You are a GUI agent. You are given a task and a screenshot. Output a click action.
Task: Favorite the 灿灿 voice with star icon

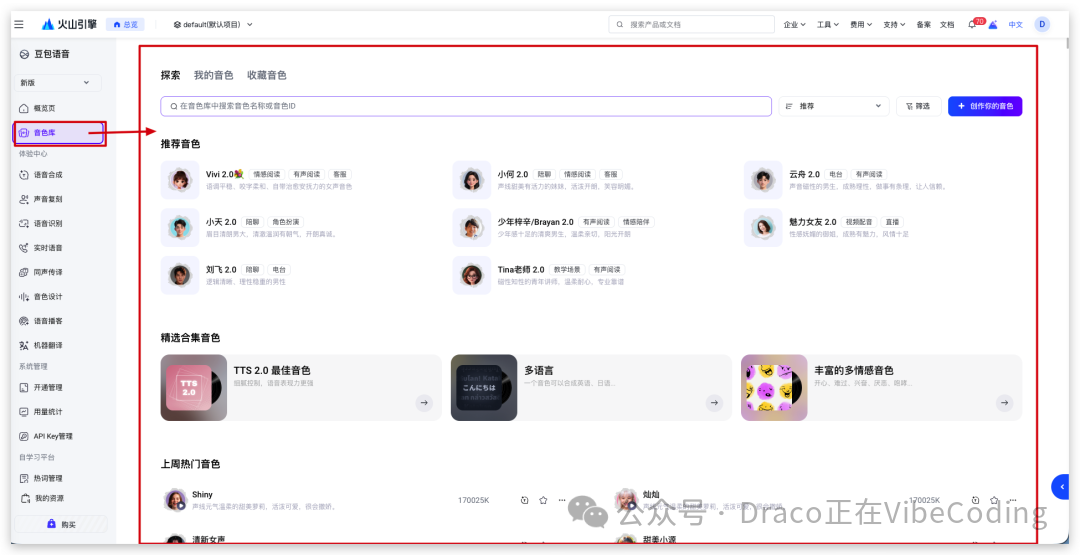pos(994,500)
